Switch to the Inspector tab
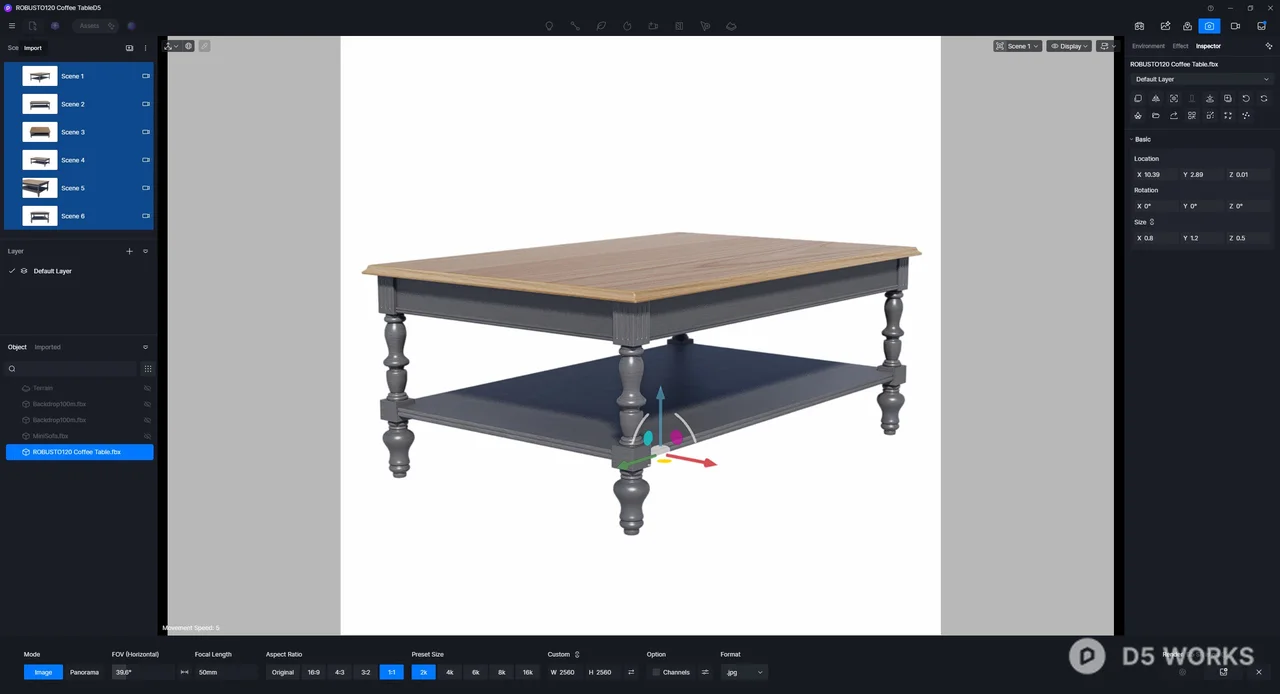This screenshot has height=694, width=1280. click(x=1208, y=46)
